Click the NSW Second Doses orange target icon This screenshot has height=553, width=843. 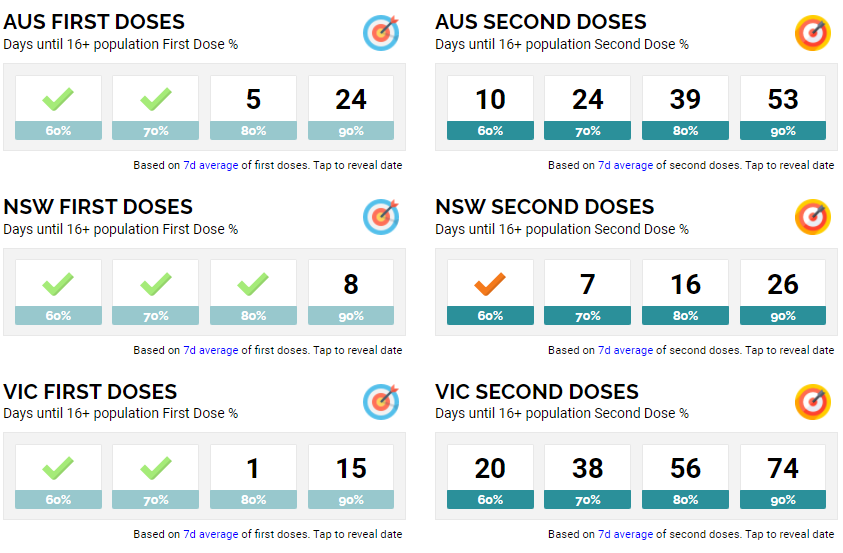(813, 217)
